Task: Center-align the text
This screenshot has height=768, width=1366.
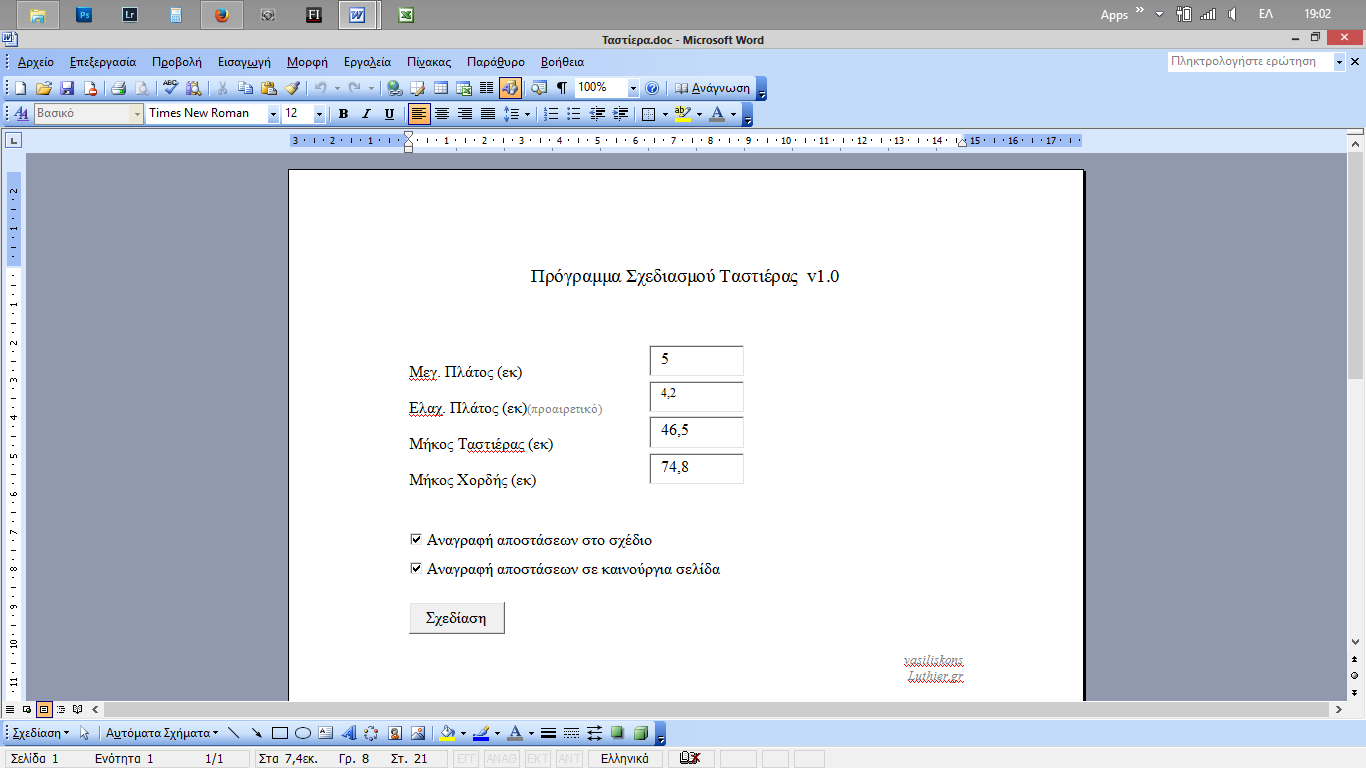Action: (441, 114)
